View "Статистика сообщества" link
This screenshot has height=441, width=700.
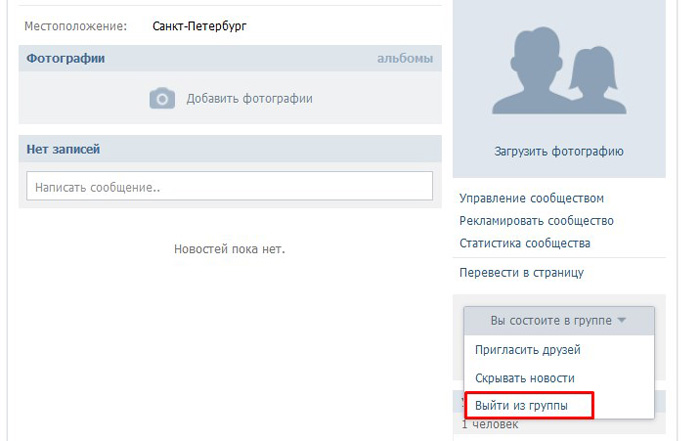pyautogui.click(x=524, y=243)
